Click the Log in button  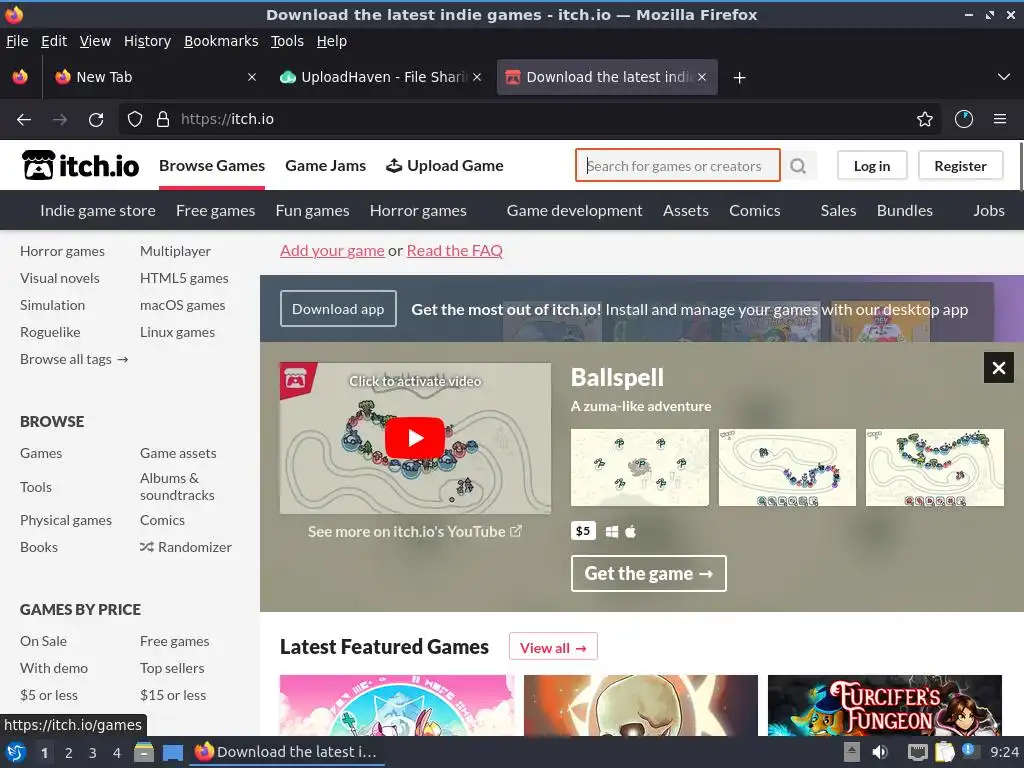click(872, 166)
